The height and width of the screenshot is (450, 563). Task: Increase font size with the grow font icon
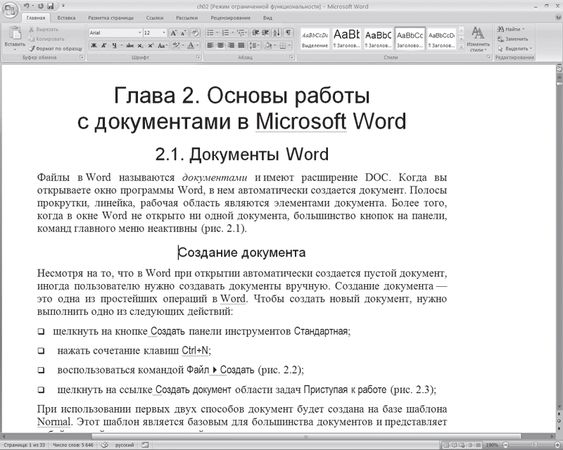pos(173,33)
